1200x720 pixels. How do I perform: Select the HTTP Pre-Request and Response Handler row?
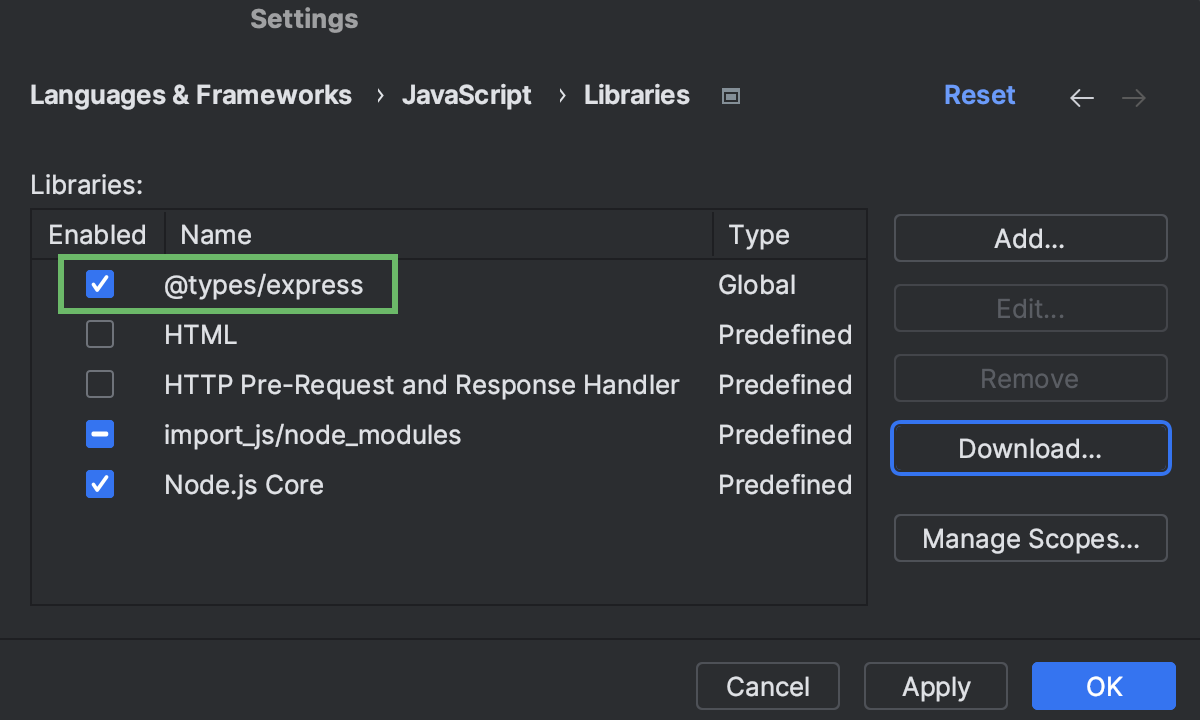(x=421, y=384)
